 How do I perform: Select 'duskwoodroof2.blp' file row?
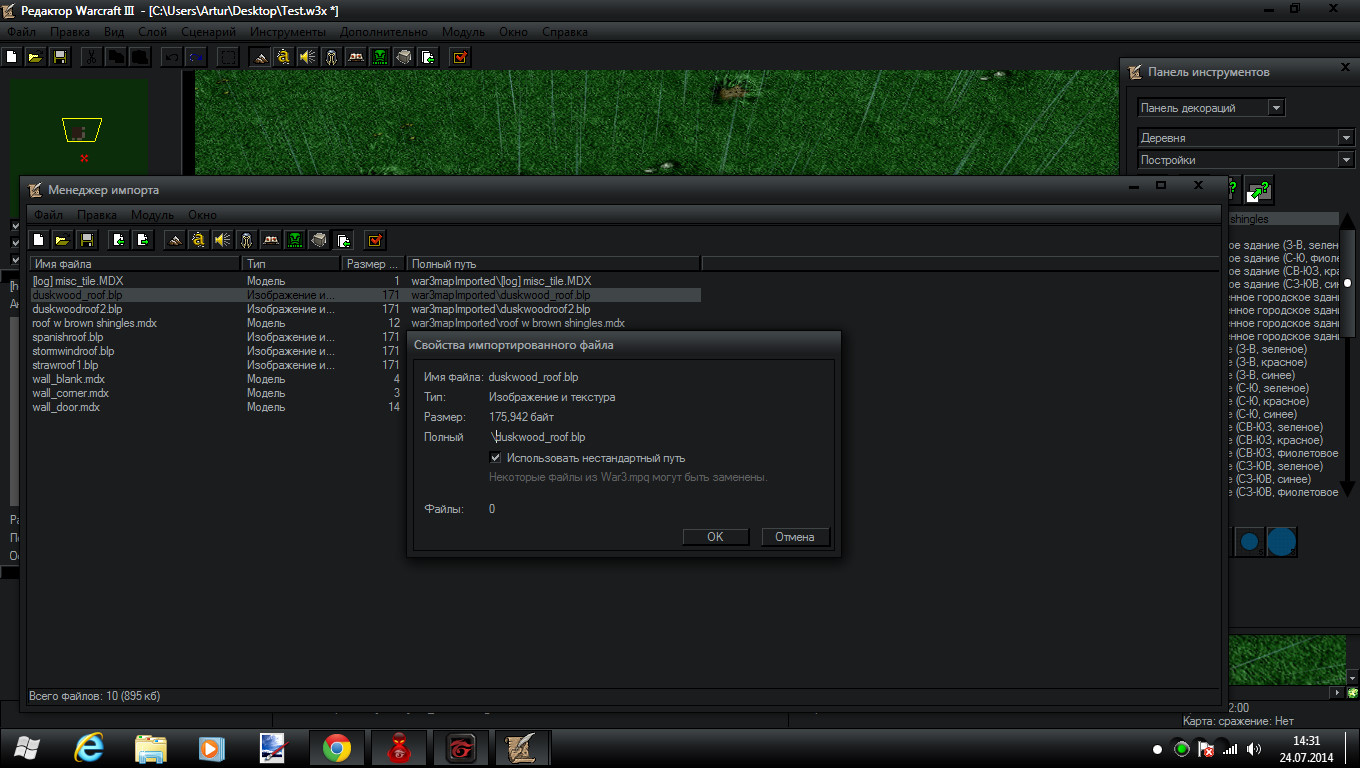[x=365, y=309]
